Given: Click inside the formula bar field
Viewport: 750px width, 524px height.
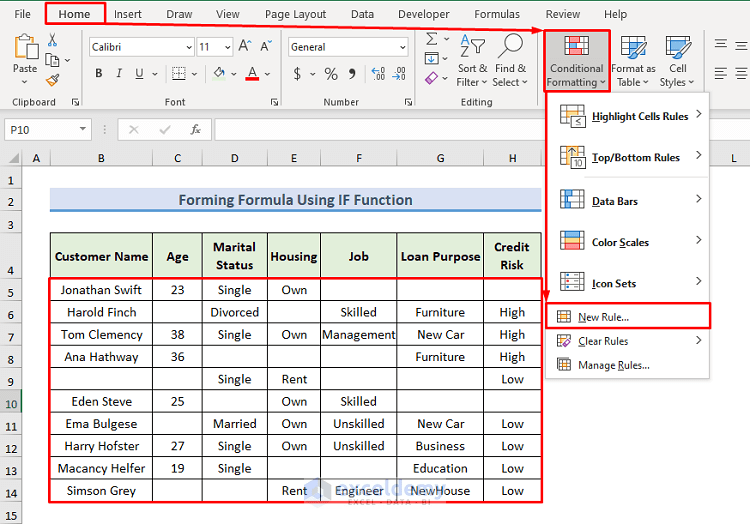Looking at the screenshot, I should (x=379, y=130).
